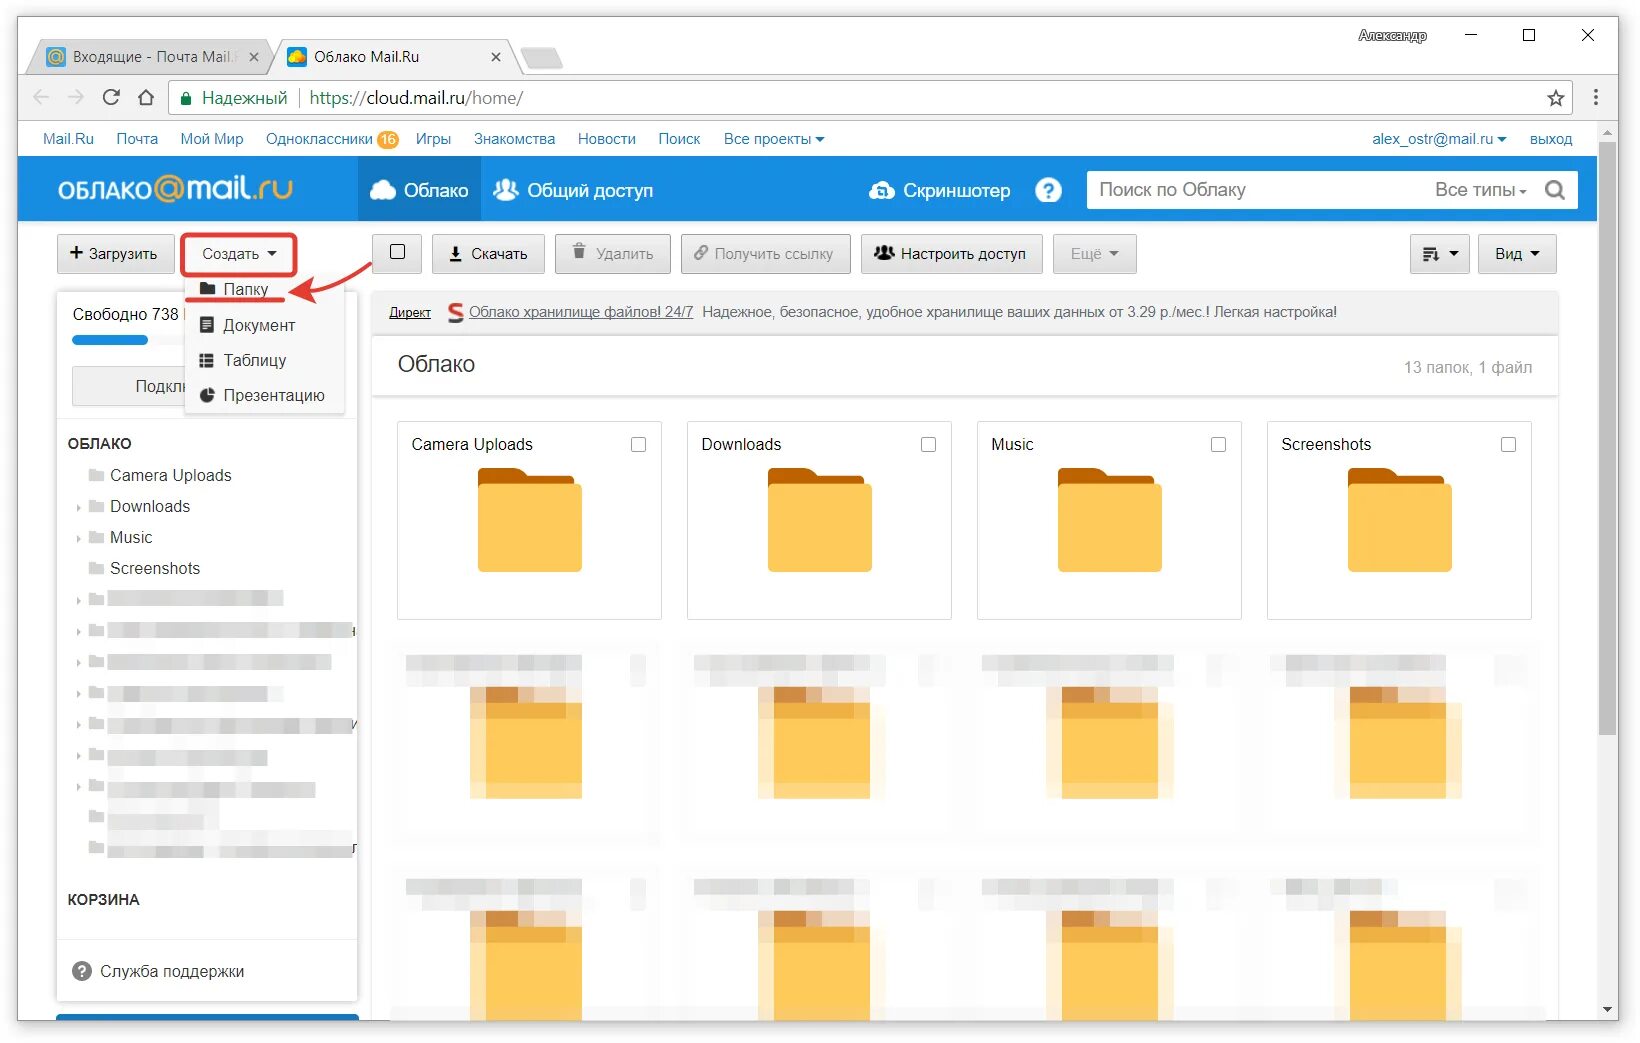Click the Поиск по Облаку search field
The height and width of the screenshot is (1043, 1640).
tap(1260, 190)
